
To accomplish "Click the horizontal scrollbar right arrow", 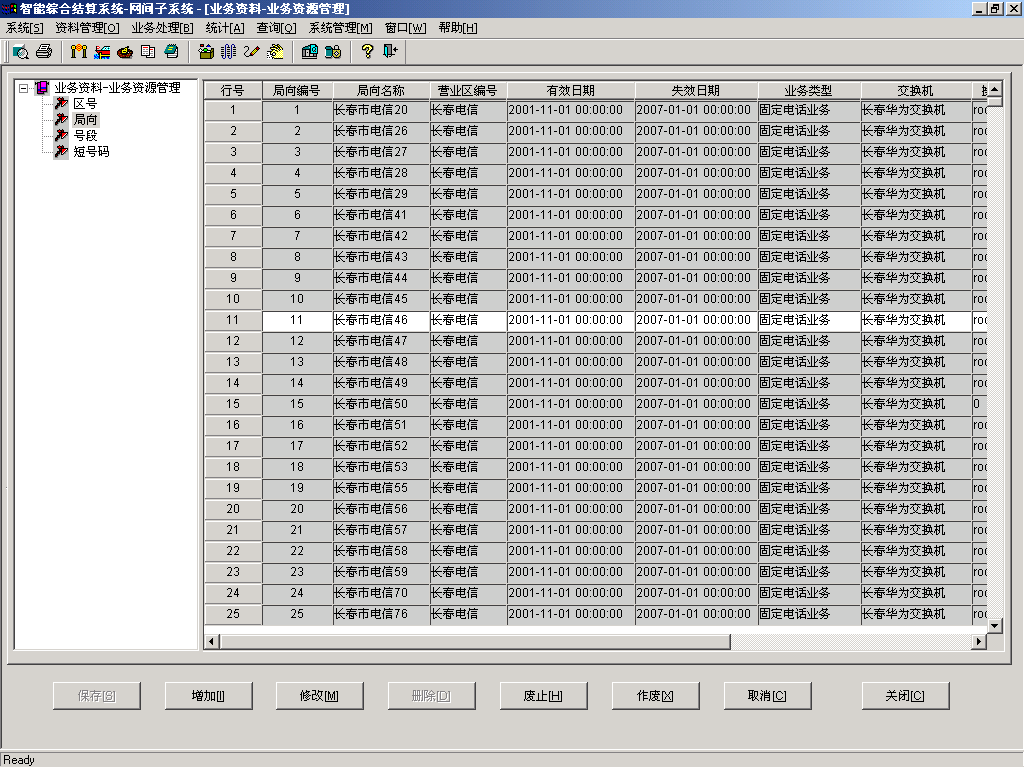I will tap(979, 641).
